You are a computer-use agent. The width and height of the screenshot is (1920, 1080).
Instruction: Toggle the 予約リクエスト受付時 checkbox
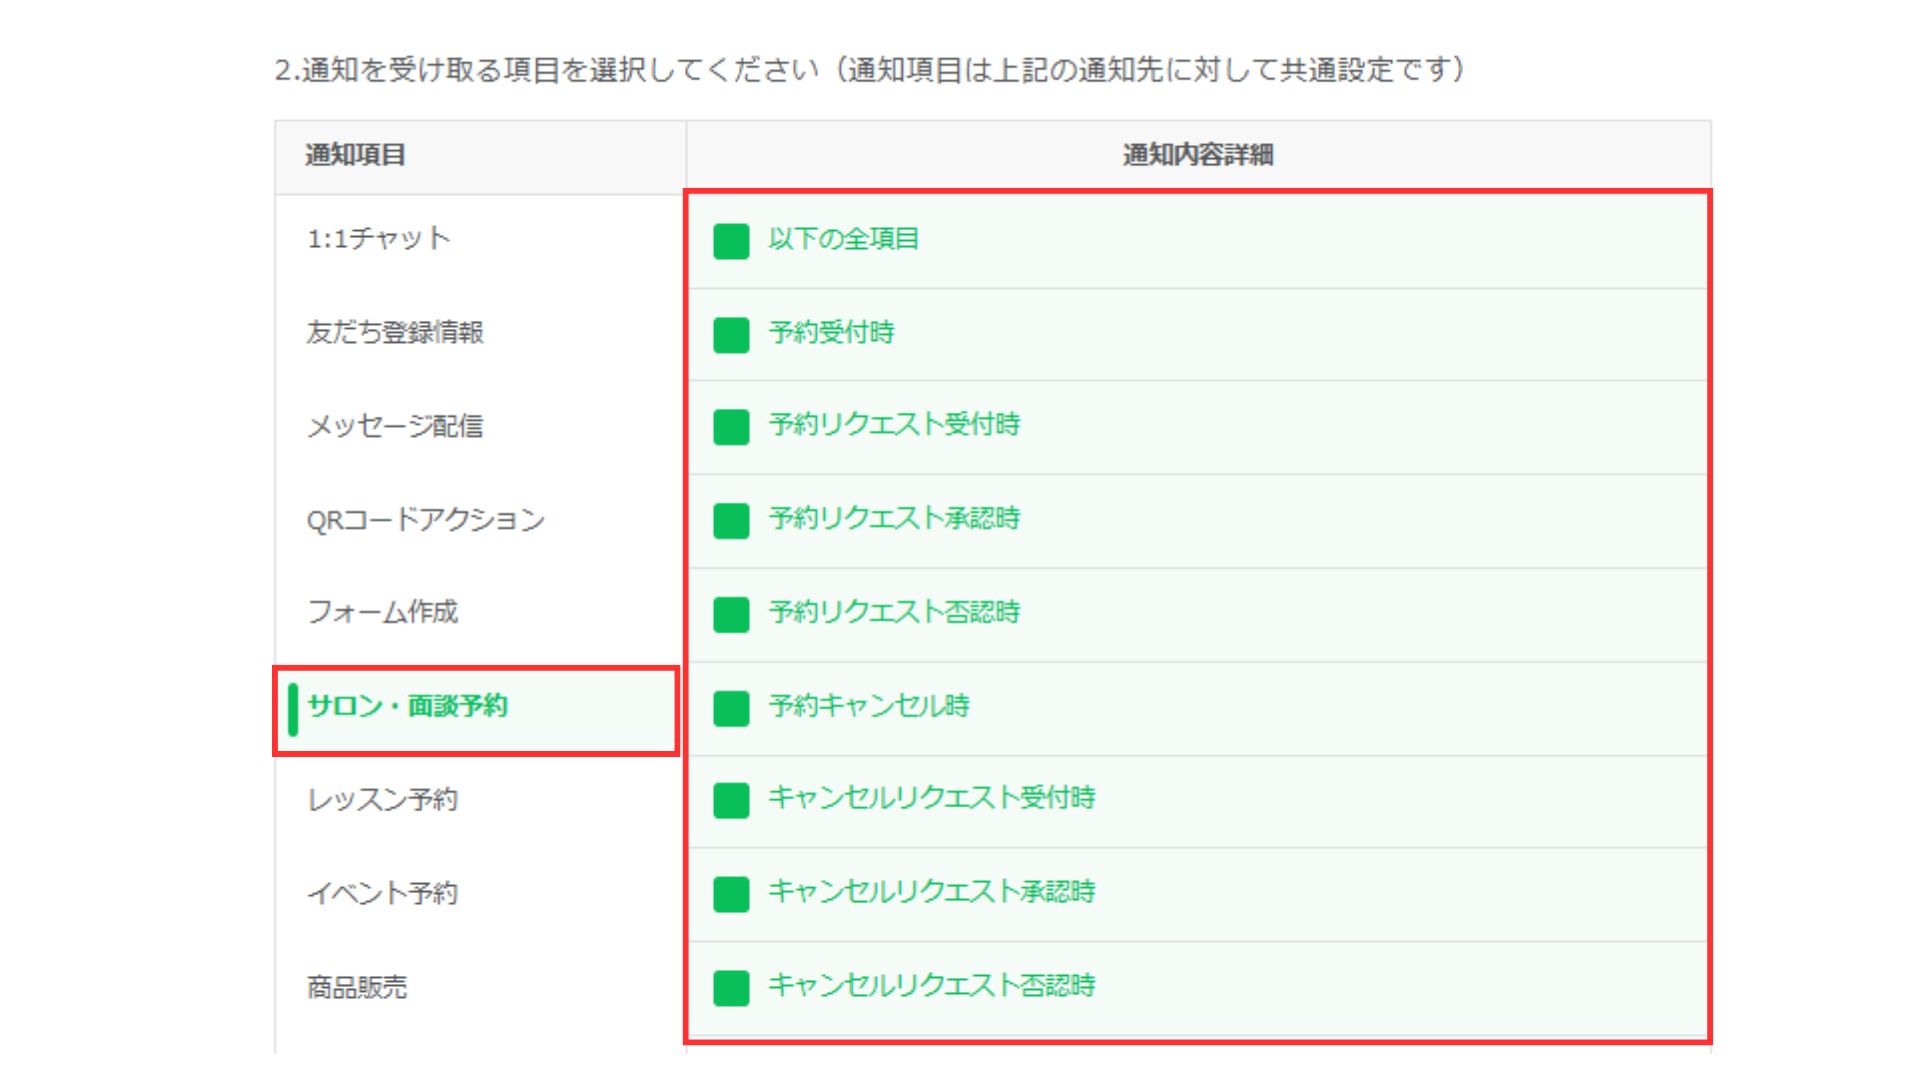[731, 427]
